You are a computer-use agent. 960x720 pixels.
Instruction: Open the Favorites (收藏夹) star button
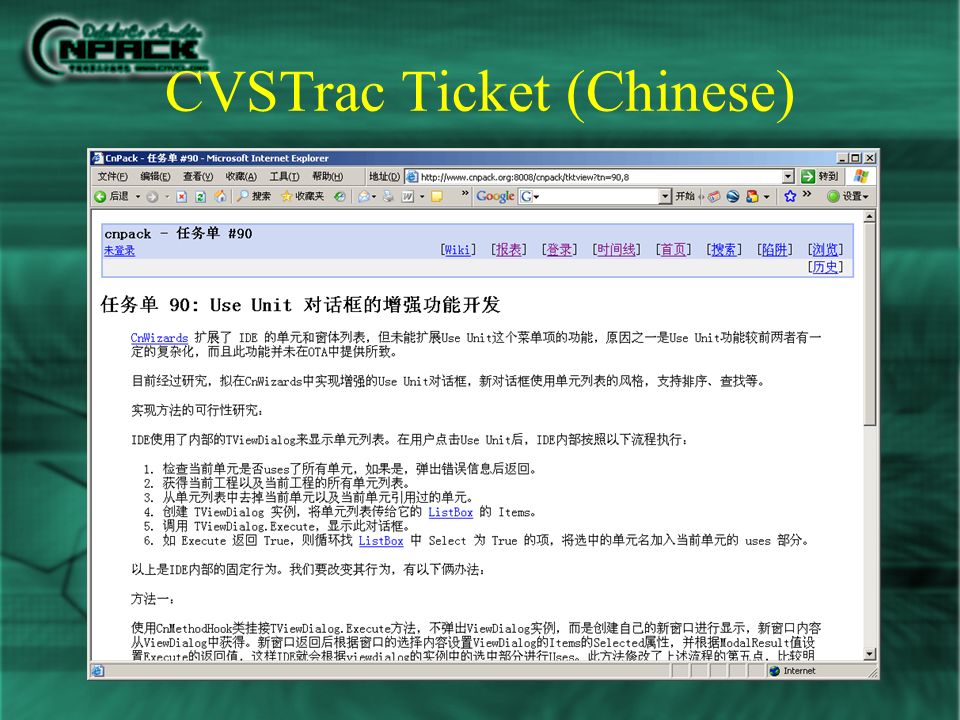click(x=302, y=196)
